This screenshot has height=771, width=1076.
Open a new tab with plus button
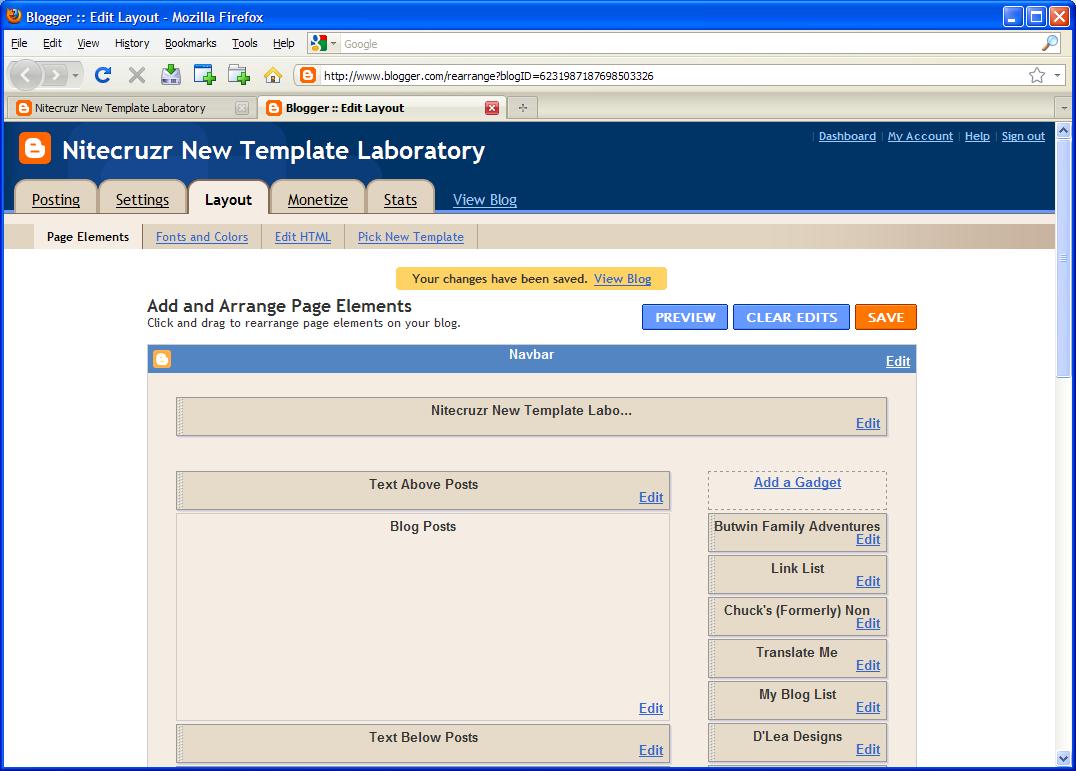[x=523, y=108]
